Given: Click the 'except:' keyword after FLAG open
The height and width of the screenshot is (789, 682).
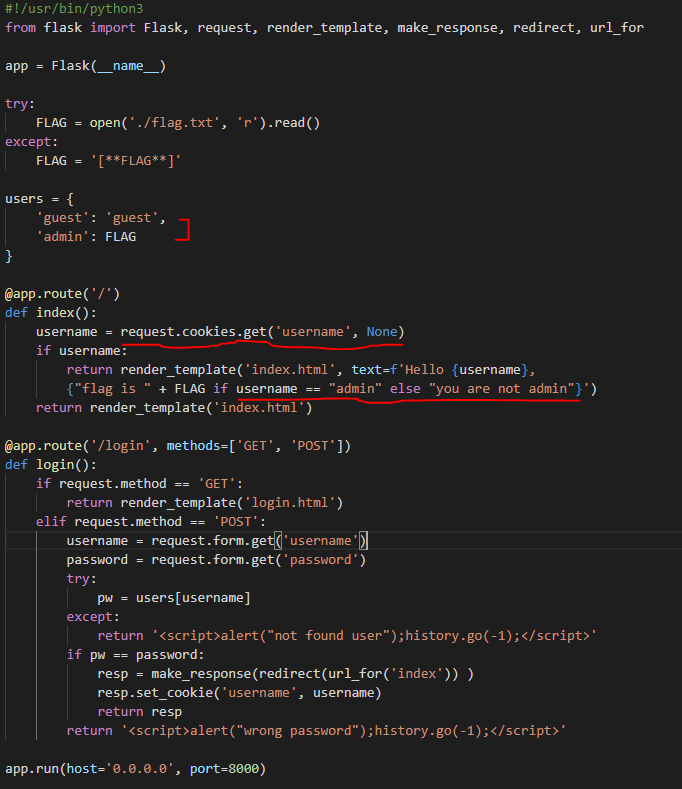Looking at the screenshot, I should 32,142.
